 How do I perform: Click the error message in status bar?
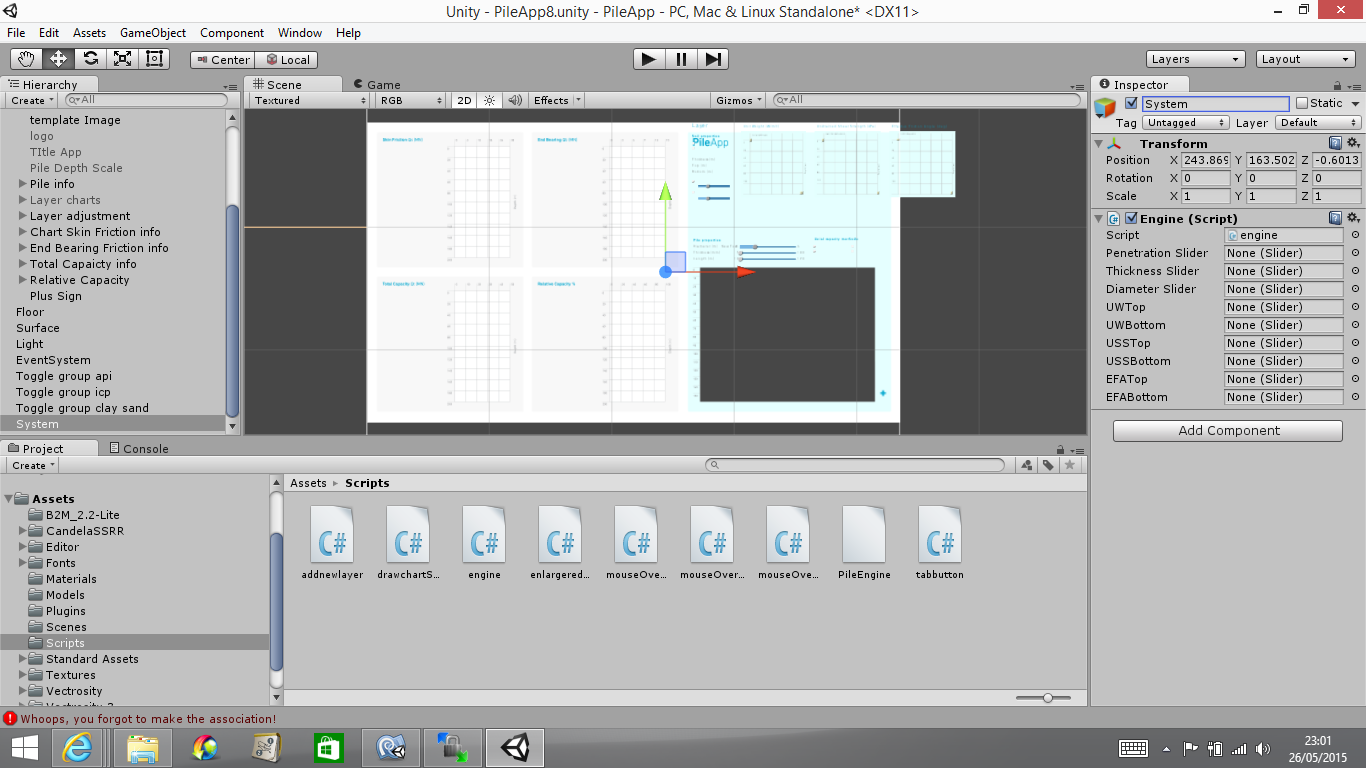coord(147,718)
